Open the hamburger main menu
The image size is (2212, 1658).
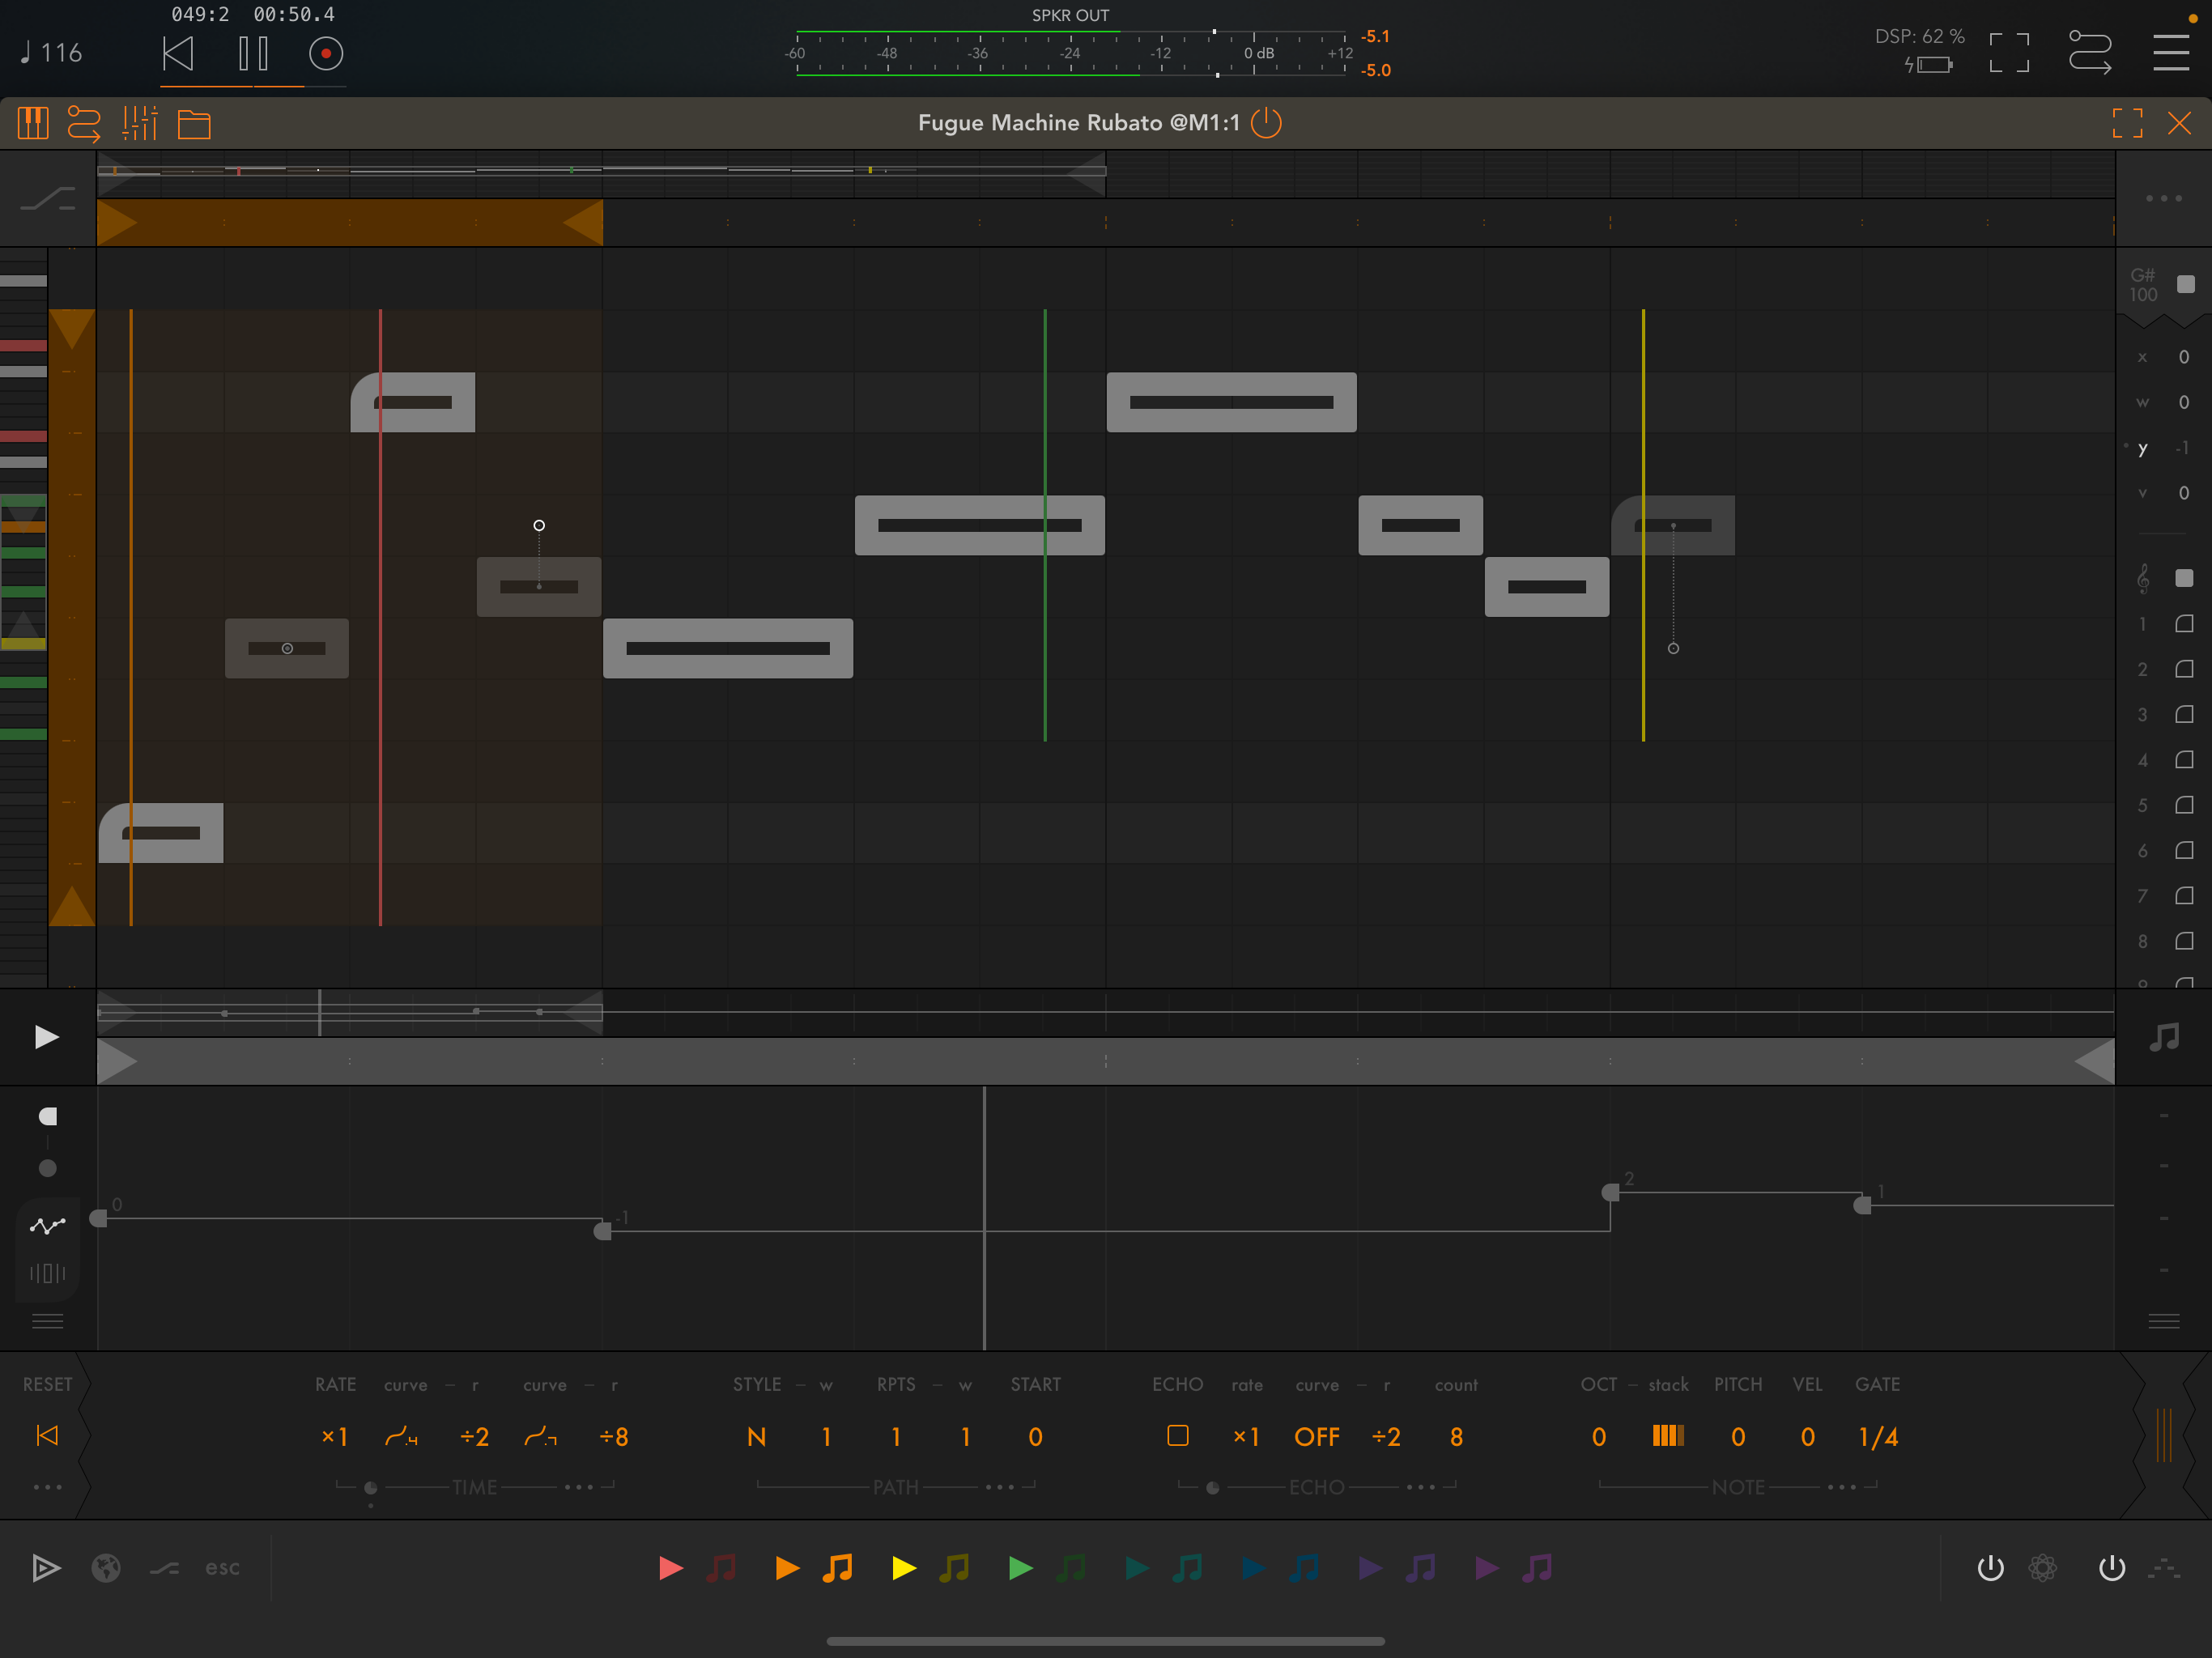(2170, 53)
